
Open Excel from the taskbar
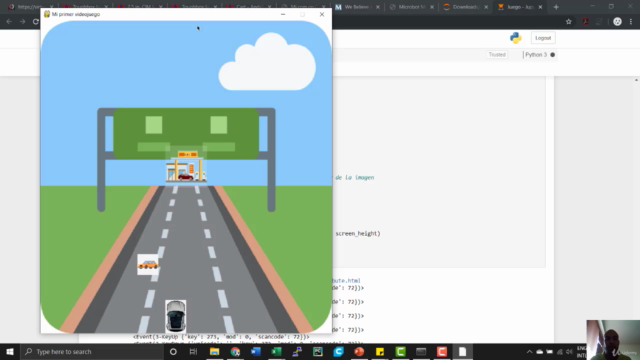point(276,351)
